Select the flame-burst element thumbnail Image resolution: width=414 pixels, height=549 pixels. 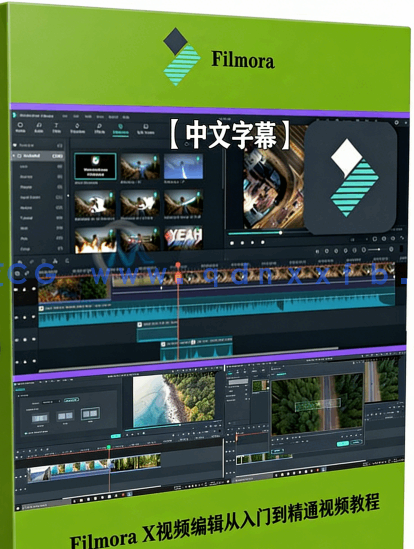95,240
